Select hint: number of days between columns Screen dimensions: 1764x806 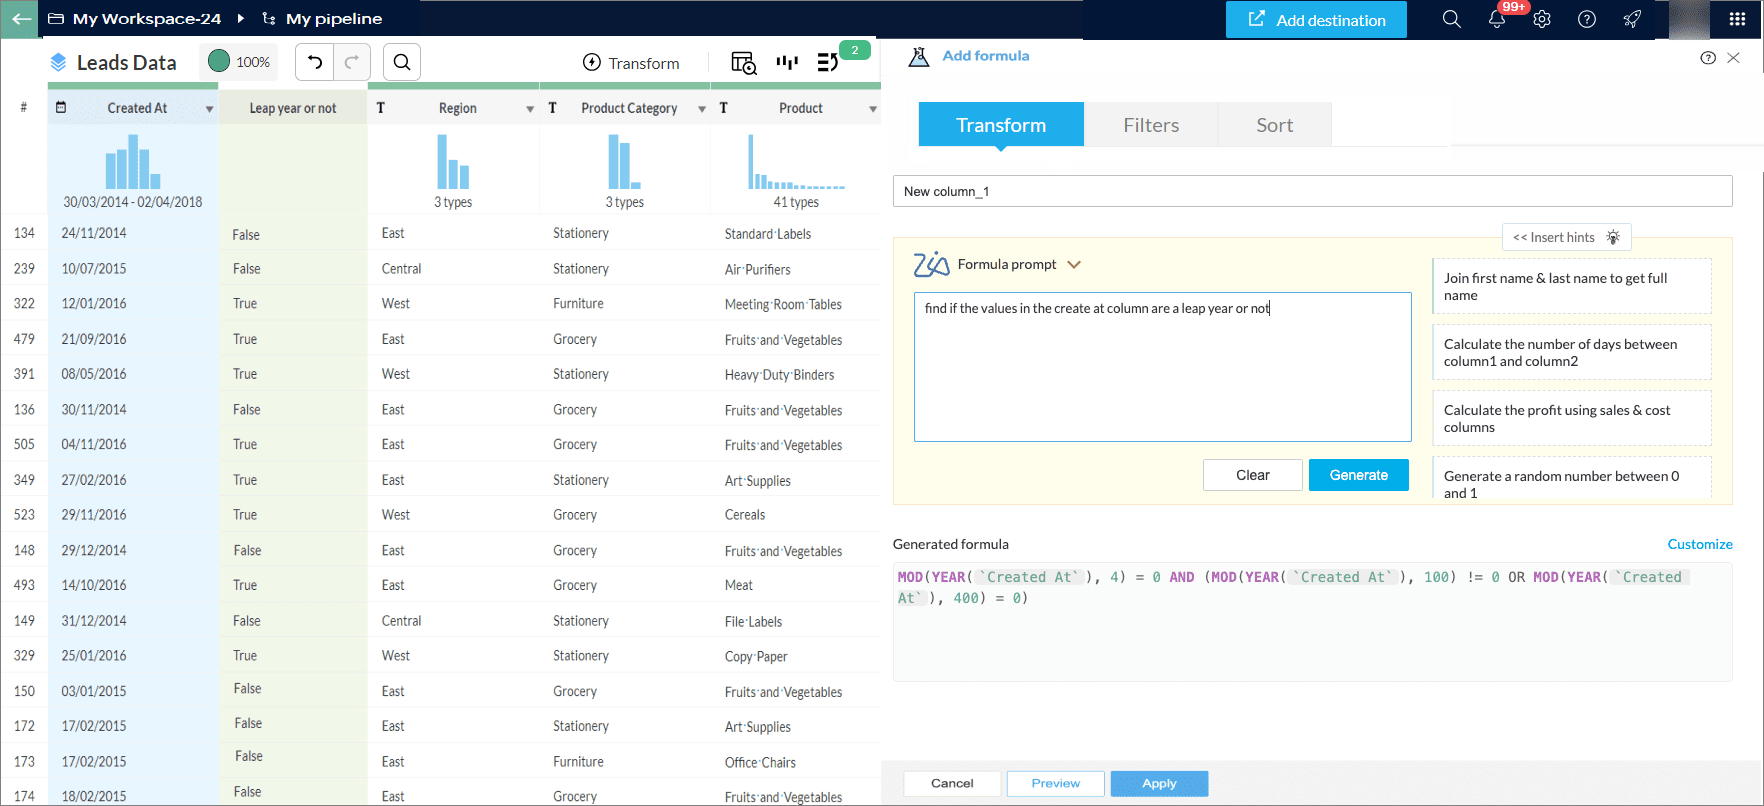coord(1572,352)
